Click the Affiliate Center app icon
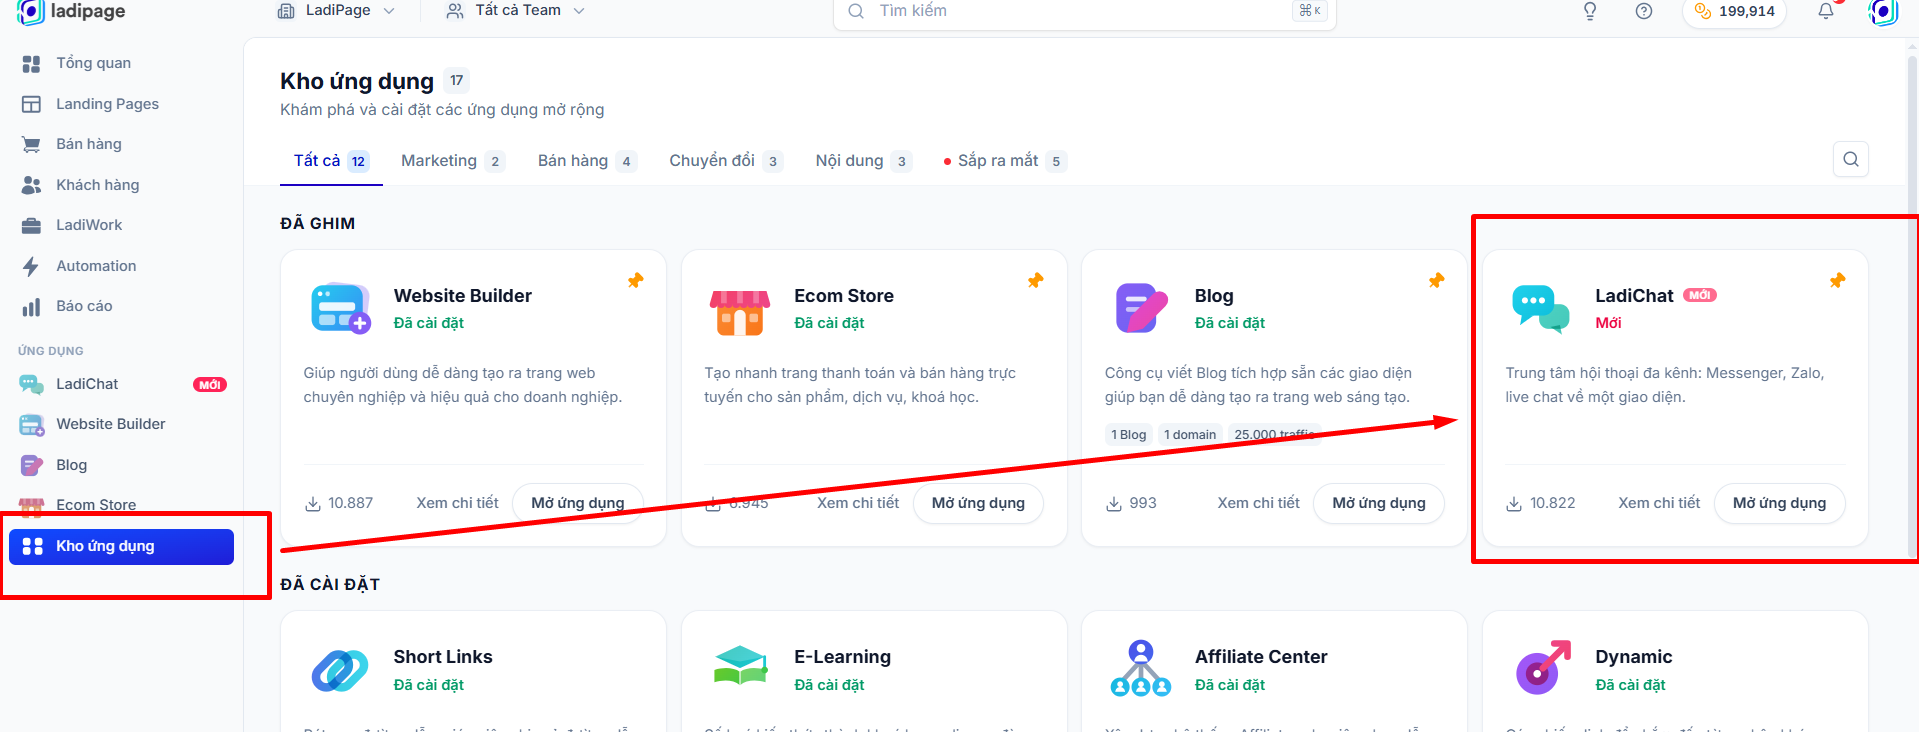 click(1141, 668)
